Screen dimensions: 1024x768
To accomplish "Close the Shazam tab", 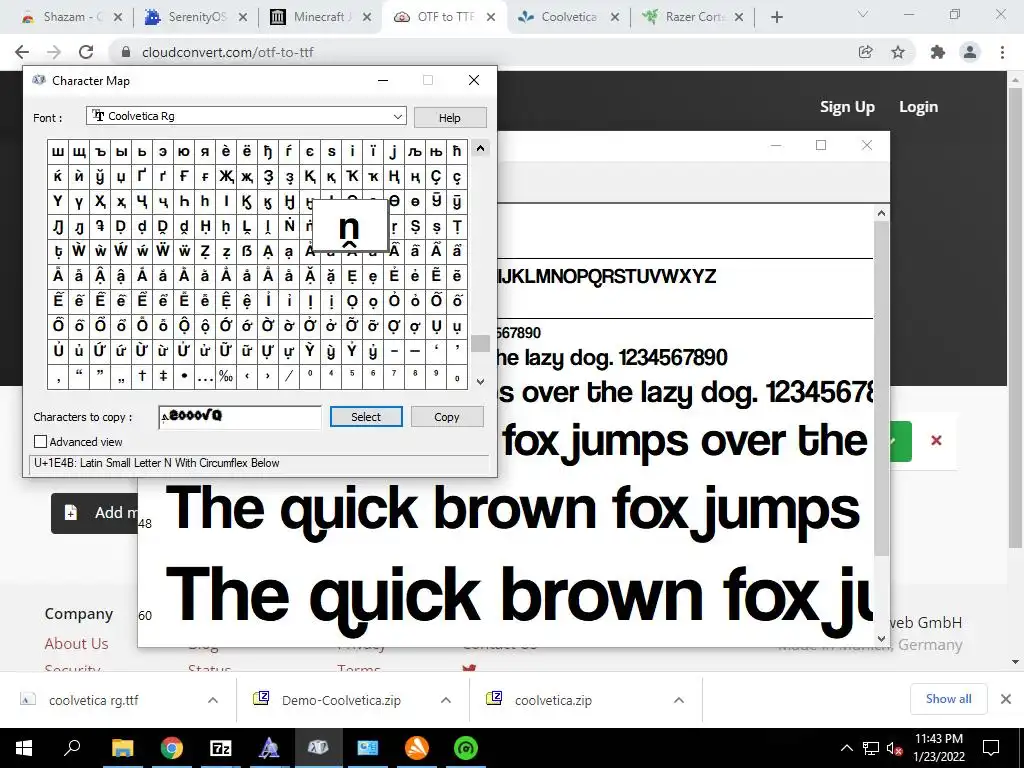I will [x=118, y=17].
